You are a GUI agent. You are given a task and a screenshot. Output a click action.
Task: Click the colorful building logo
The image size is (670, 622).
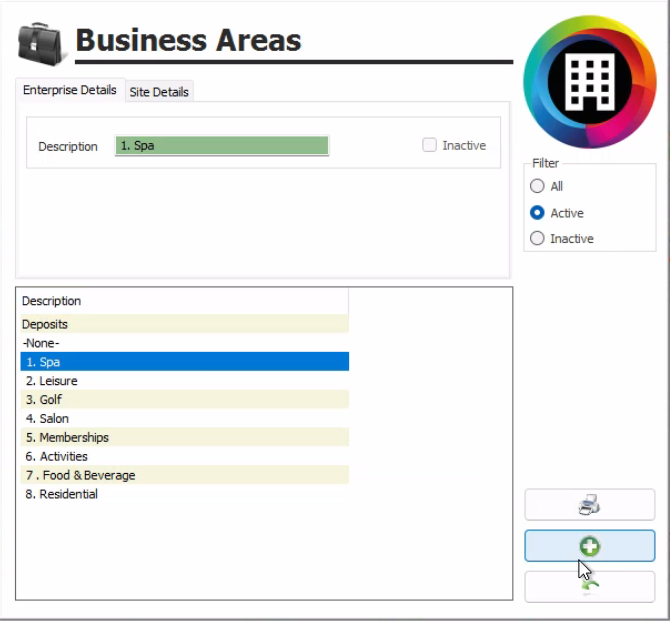coord(589,82)
